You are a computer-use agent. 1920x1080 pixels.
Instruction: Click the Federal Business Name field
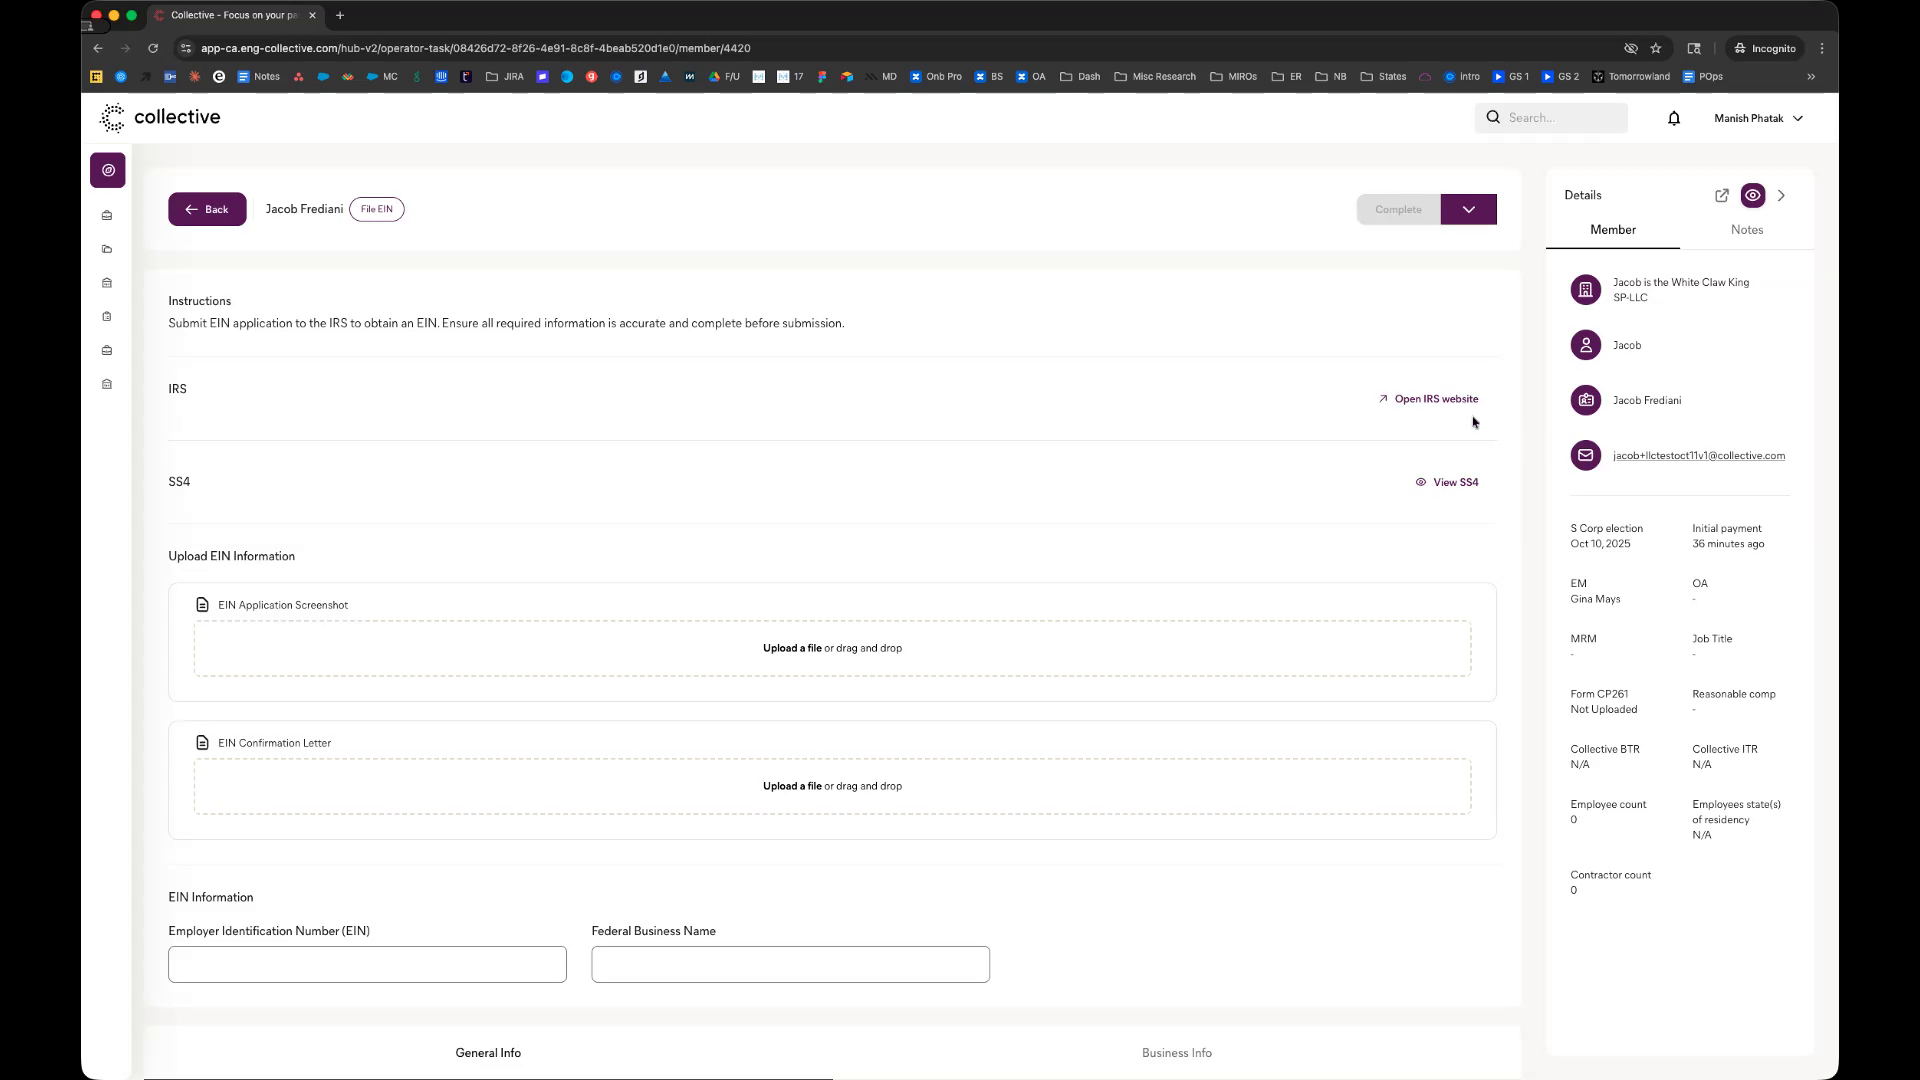(x=790, y=965)
